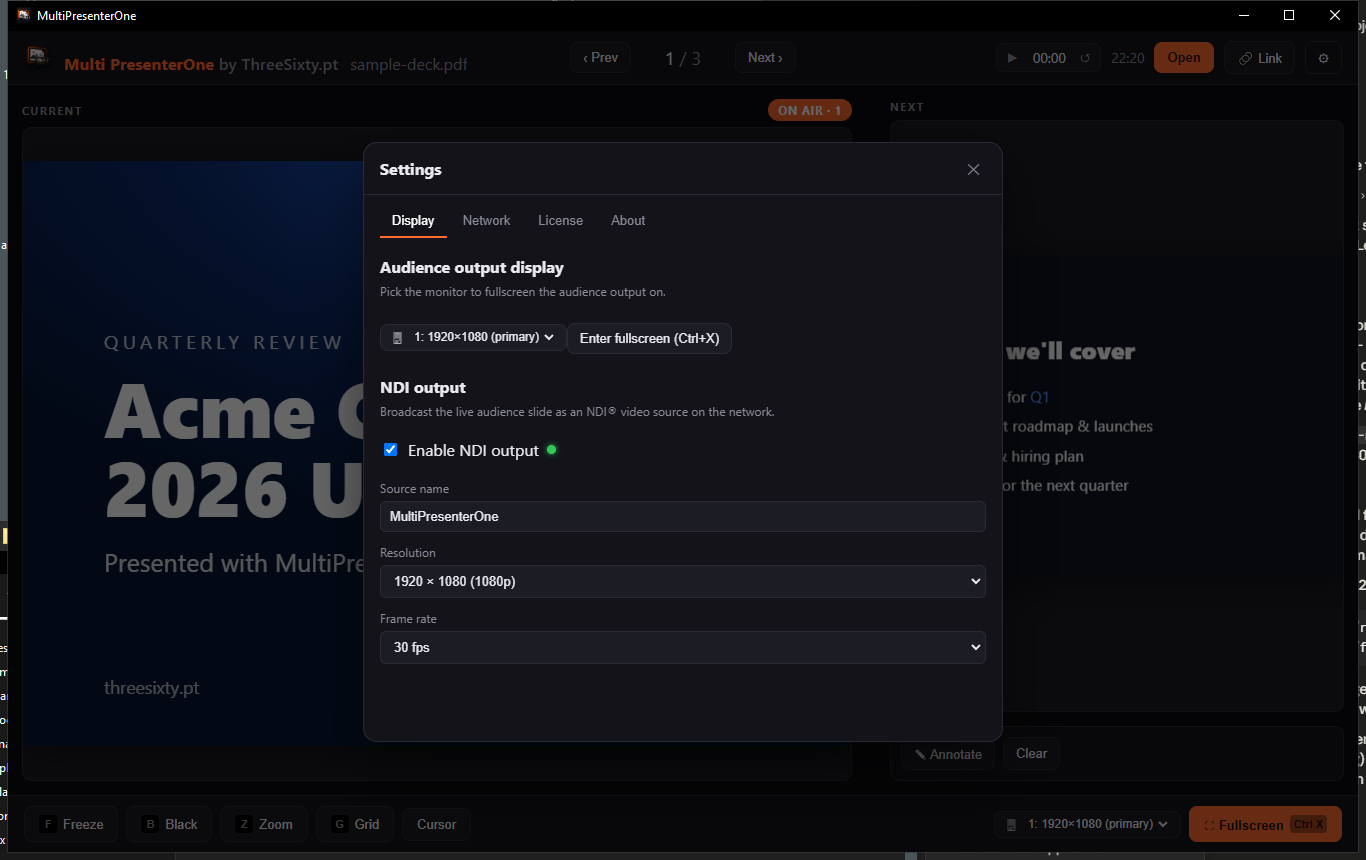The height and width of the screenshot is (860, 1366).
Task: Click the orange Fullscreen button
Action: (1265, 824)
